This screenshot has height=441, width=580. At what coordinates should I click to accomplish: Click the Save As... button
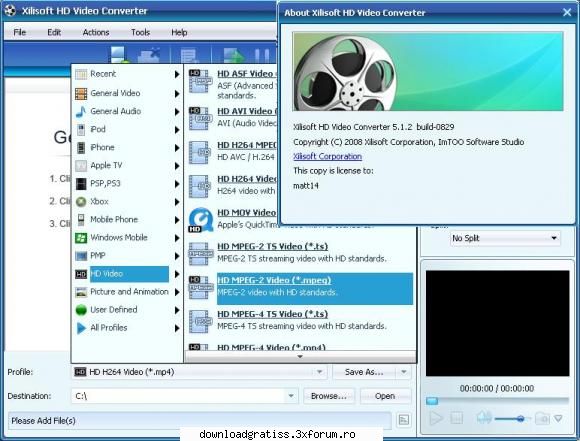(364, 372)
